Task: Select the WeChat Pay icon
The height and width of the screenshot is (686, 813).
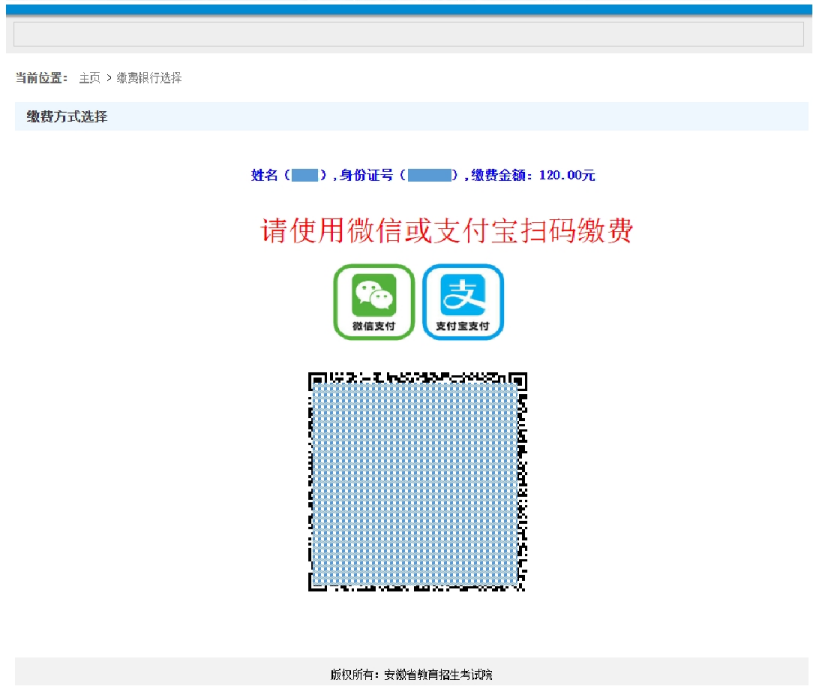Action: click(x=374, y=302)
